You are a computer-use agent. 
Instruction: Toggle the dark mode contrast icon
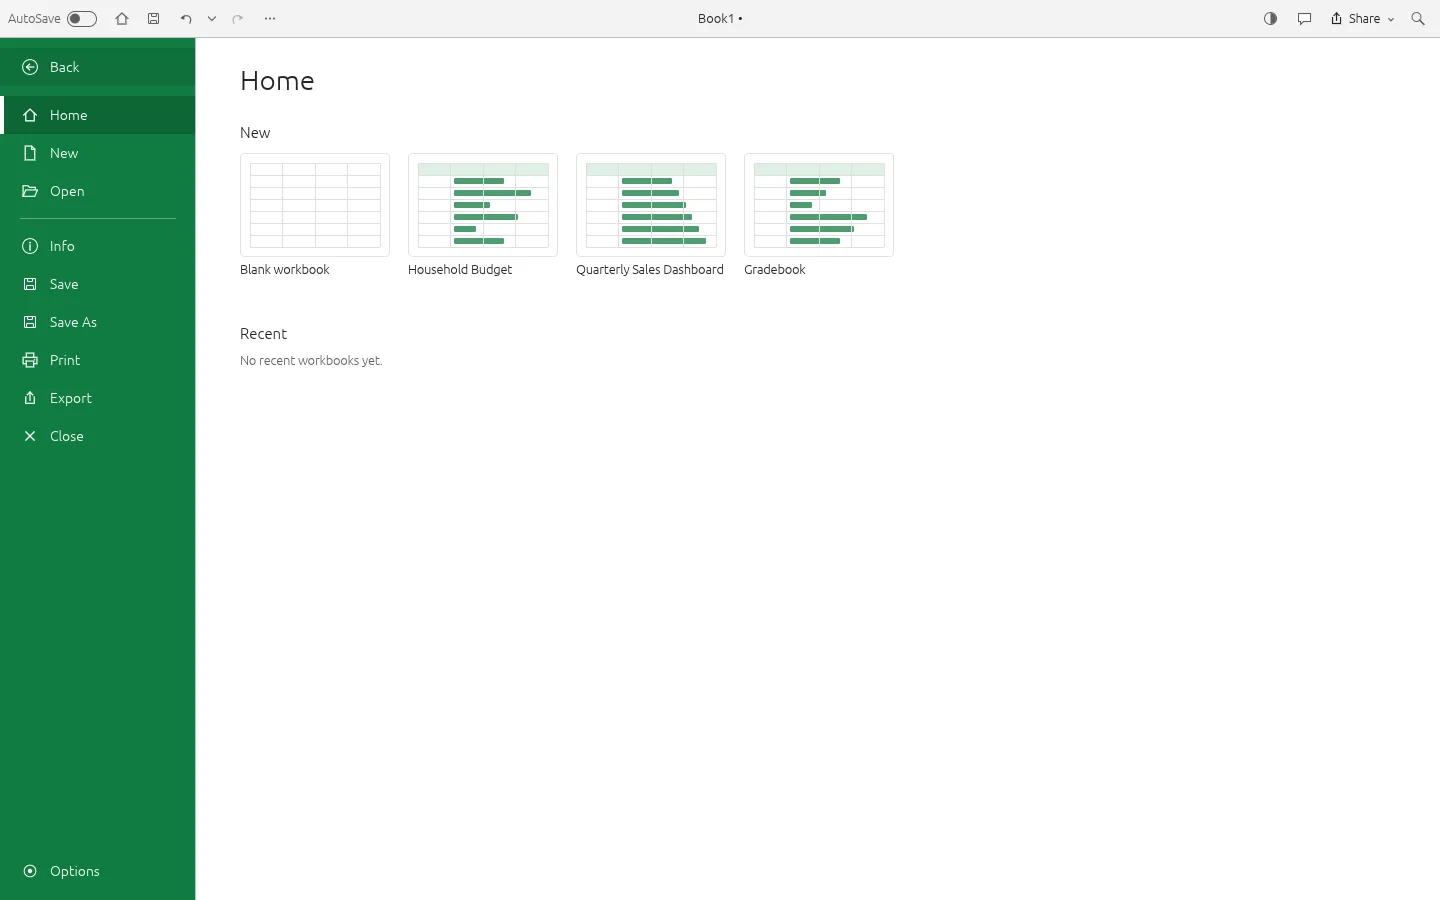pos(1271,19)
